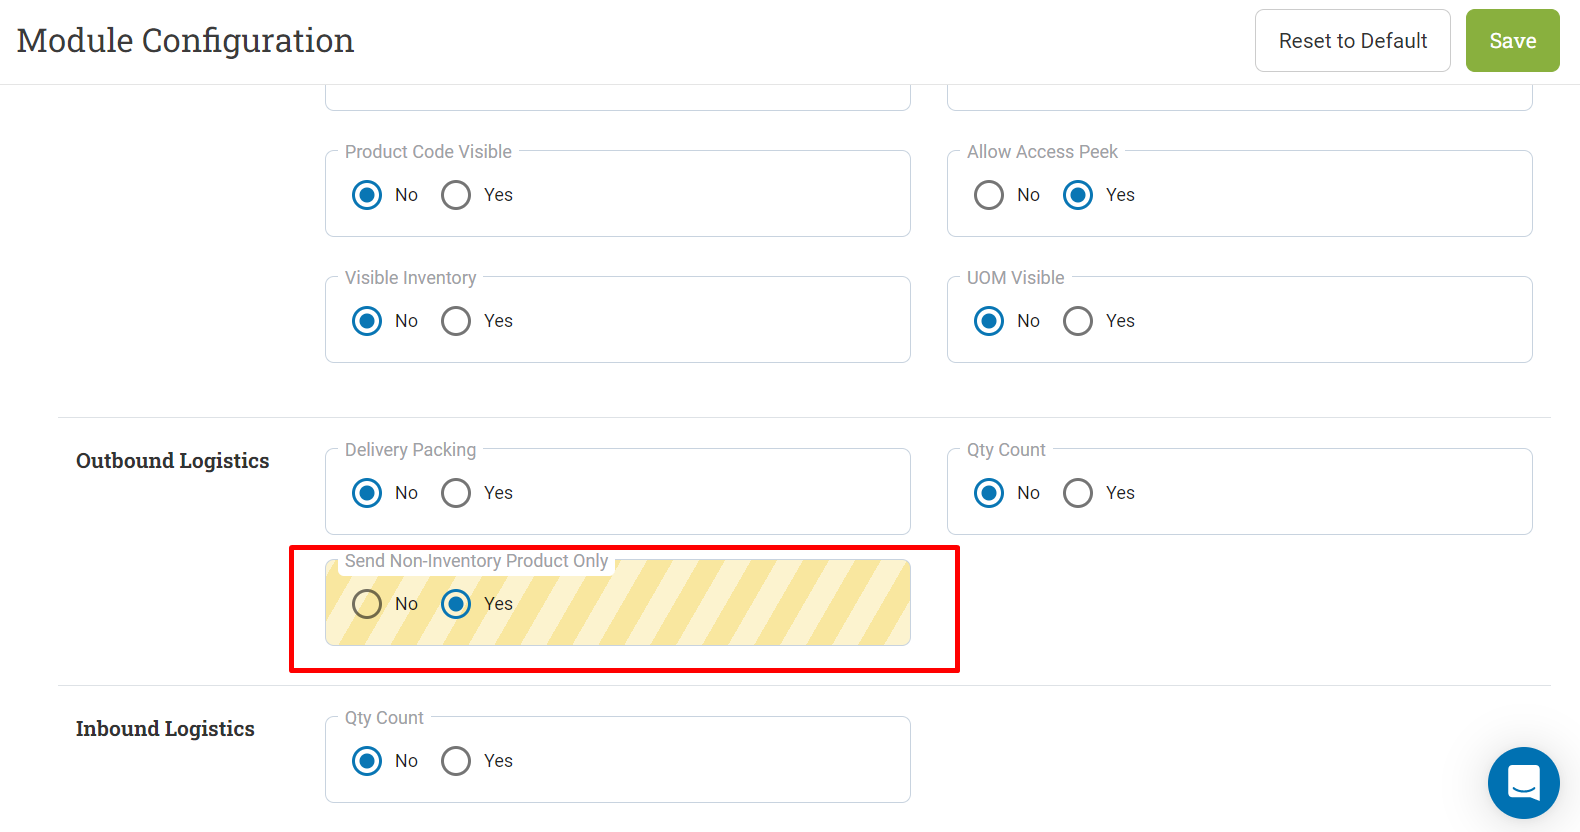This screenshot has height=832, width=1580.
Task: Save the module configuration
Action: pyautogui.click(x=1512, y=41)
